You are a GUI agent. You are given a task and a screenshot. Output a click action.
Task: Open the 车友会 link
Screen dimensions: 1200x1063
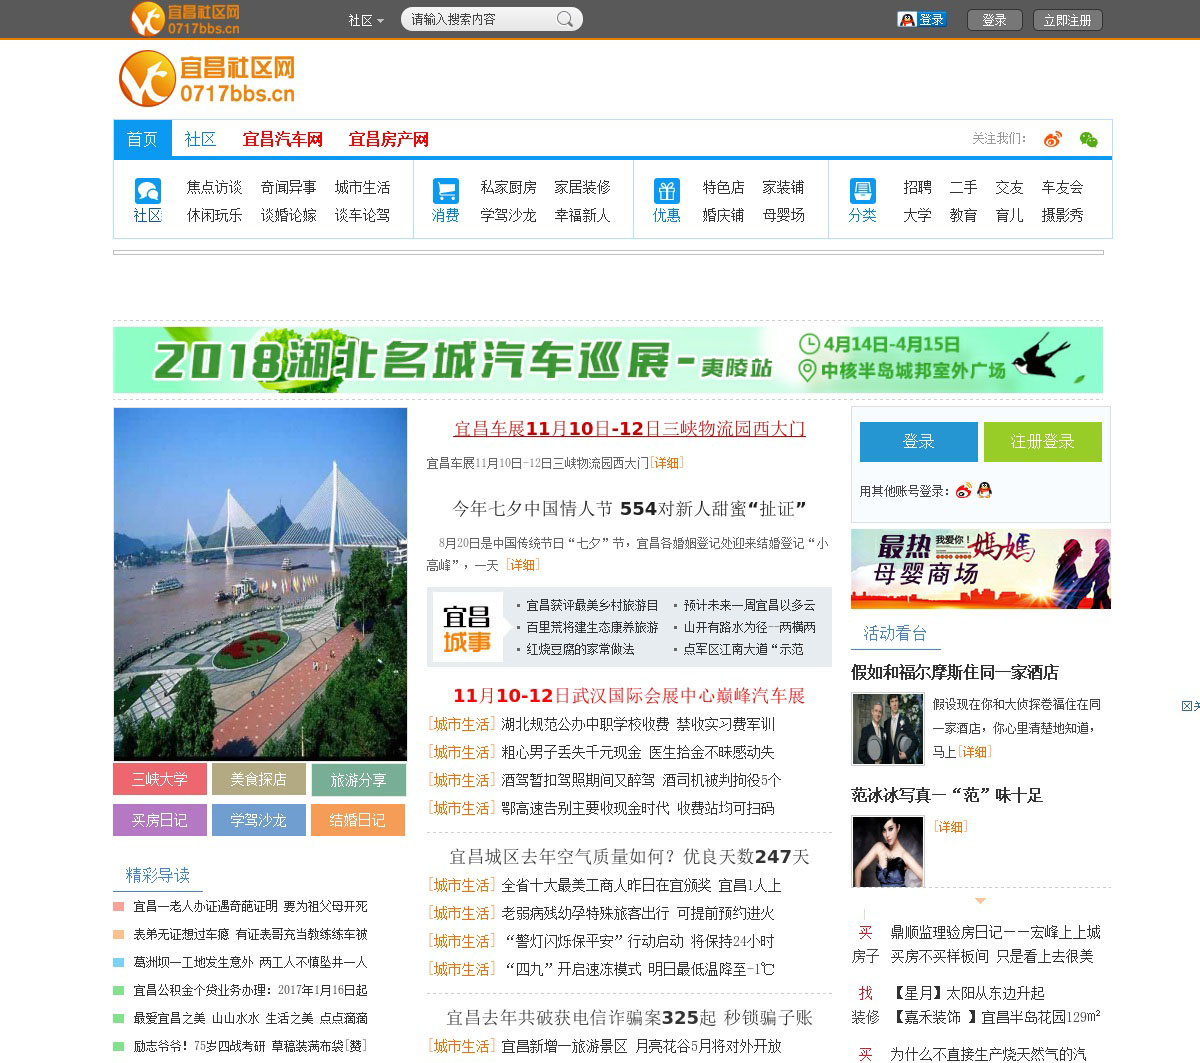click(1062, 187)
